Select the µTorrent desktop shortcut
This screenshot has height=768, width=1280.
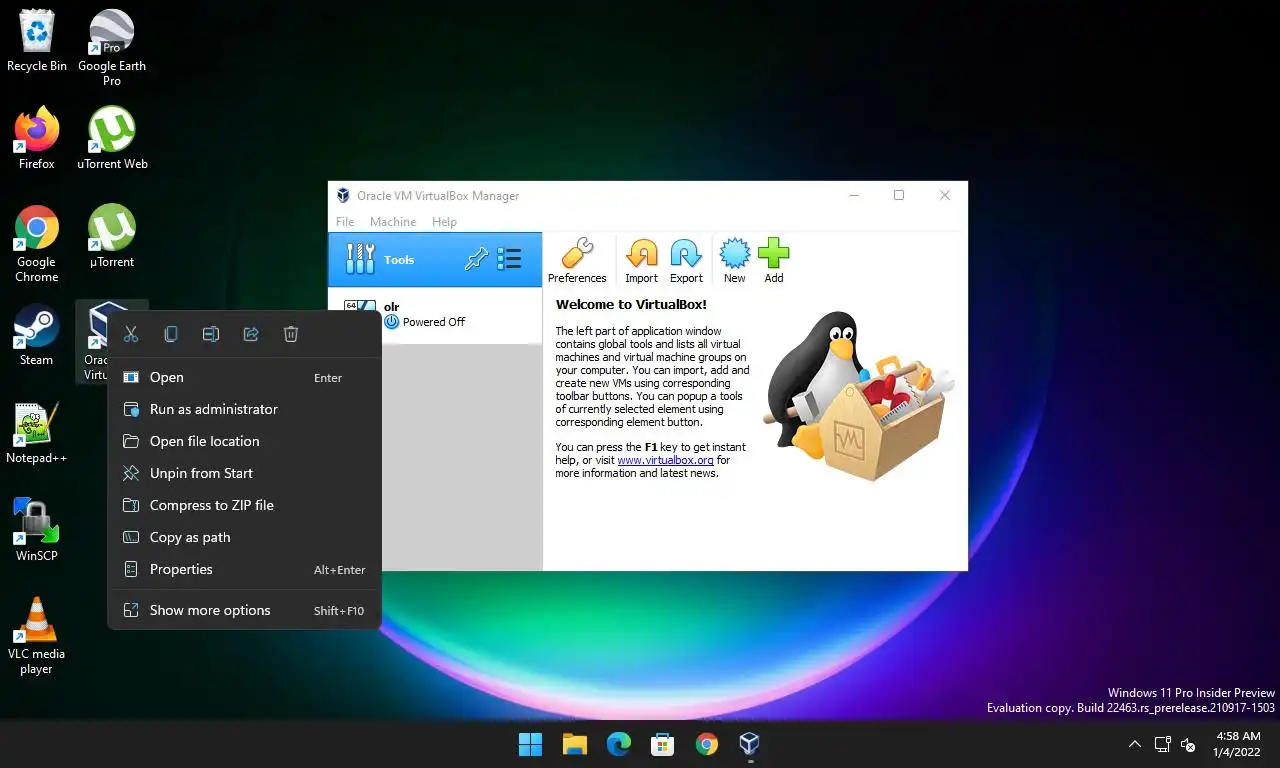[112, 236]
